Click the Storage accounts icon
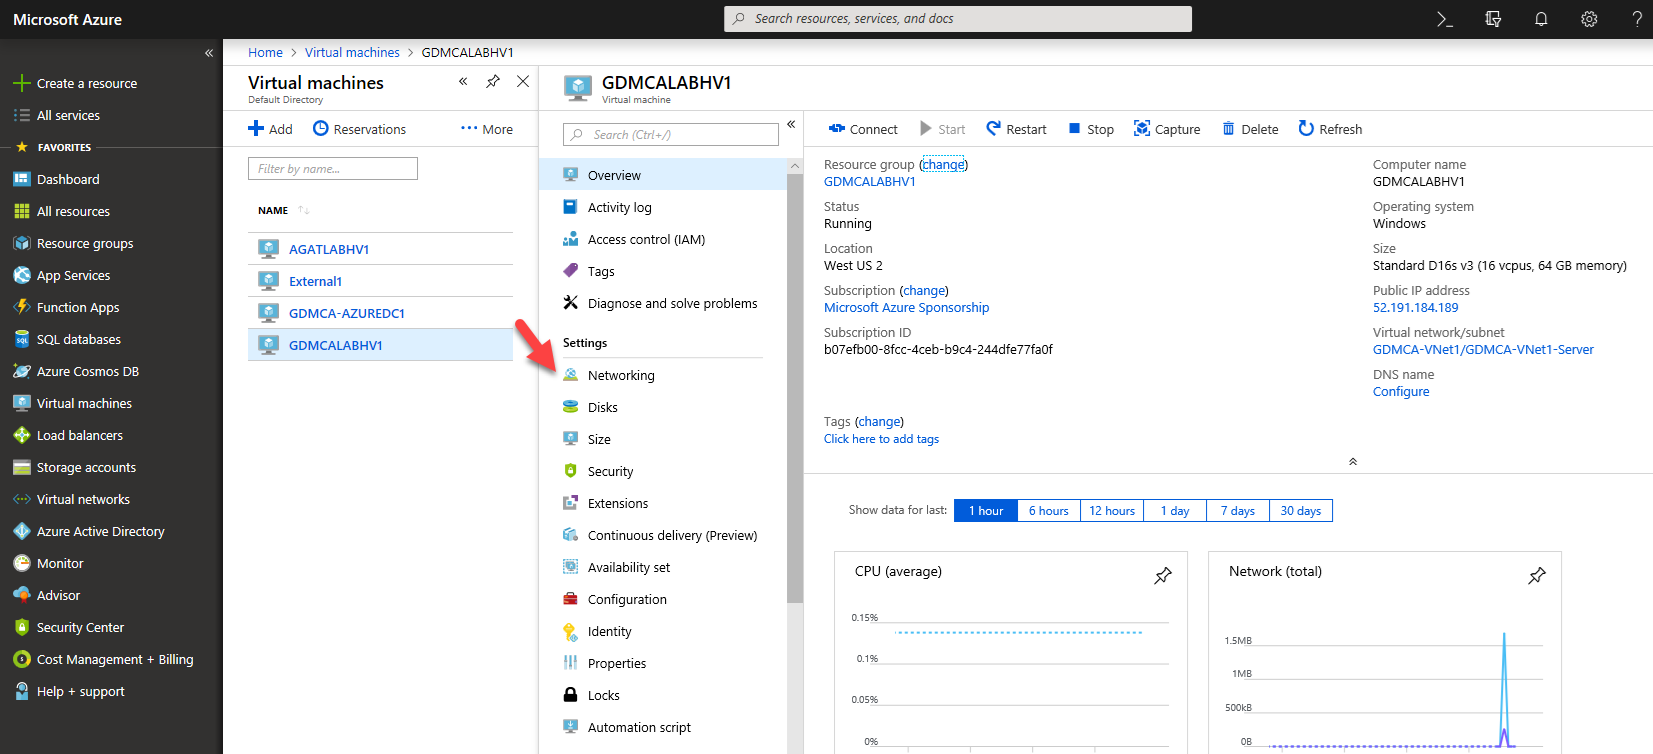 [x=22, y=467]
